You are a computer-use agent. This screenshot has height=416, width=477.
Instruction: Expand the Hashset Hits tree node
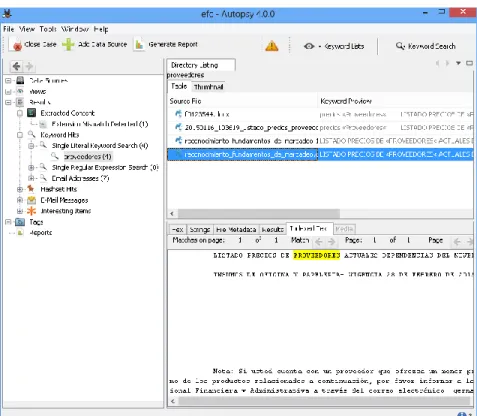pyautogui.click(x=20, y=189)
